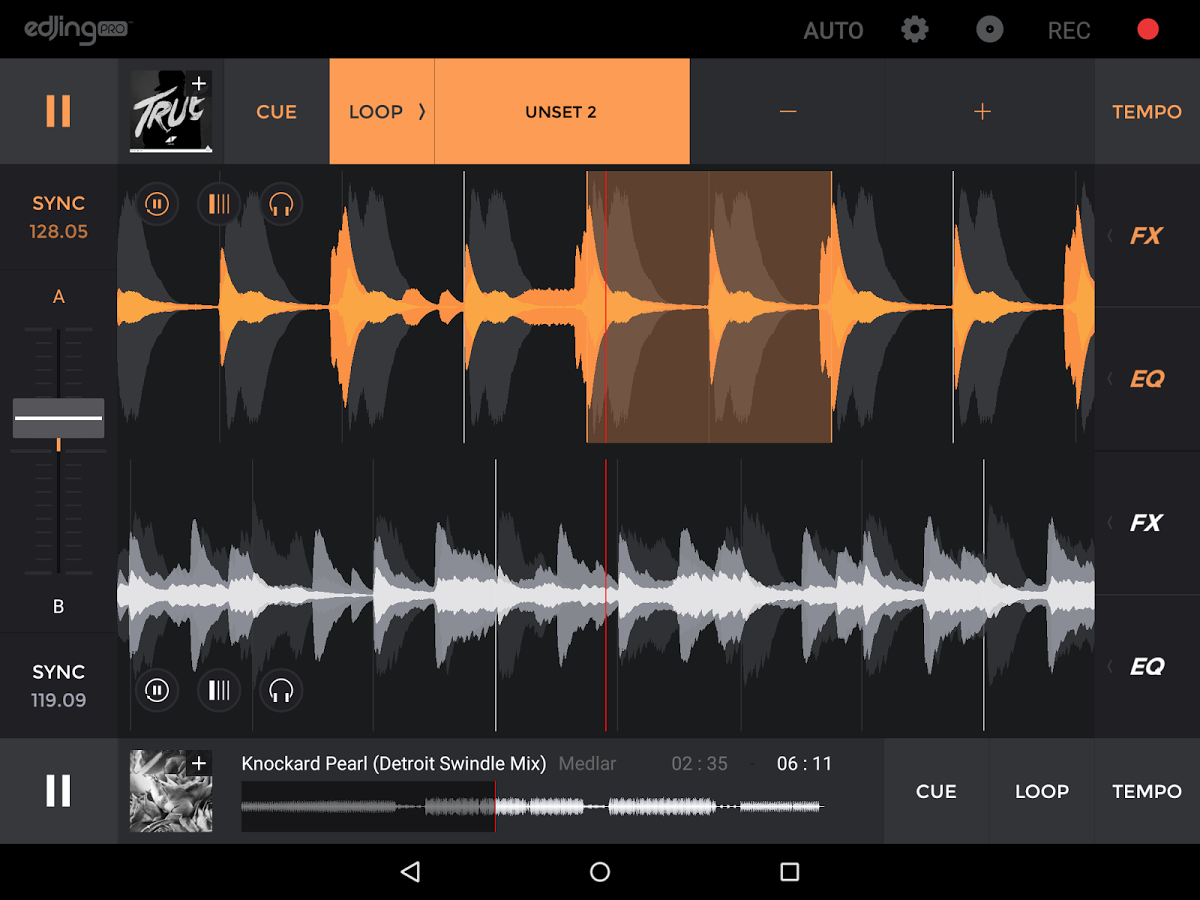Expand the LOOP options on deck A
Viewport: 1200px width, 900px height.
(x=381, y=111)
